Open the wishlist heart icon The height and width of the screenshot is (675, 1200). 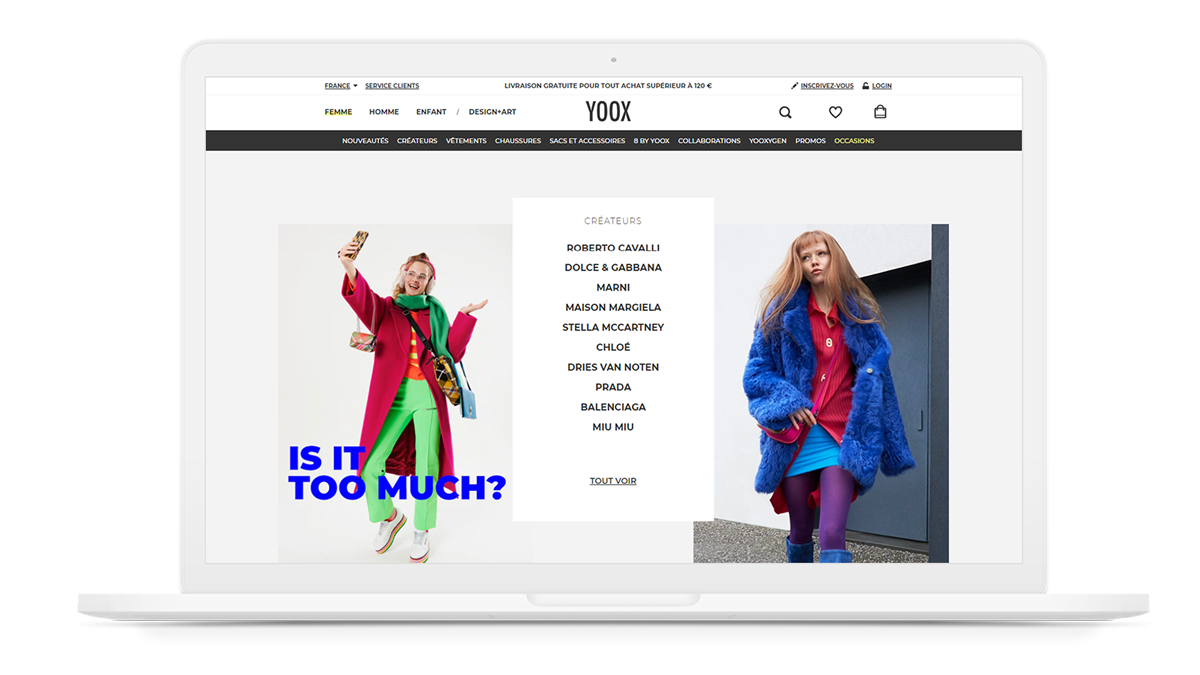tap(835, 112)
